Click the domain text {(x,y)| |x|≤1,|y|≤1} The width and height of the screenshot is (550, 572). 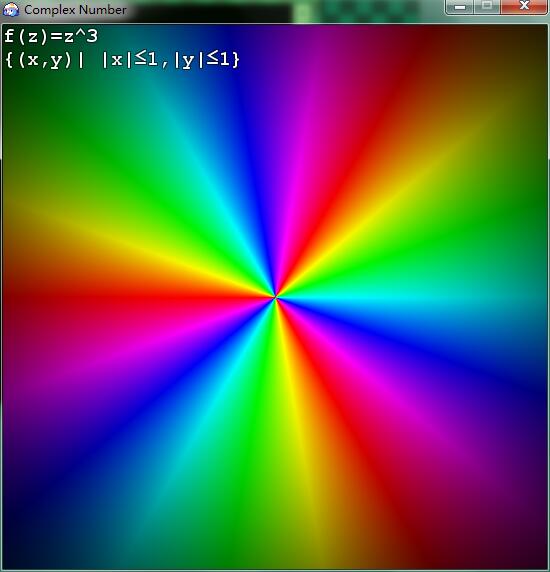[123, 60]
